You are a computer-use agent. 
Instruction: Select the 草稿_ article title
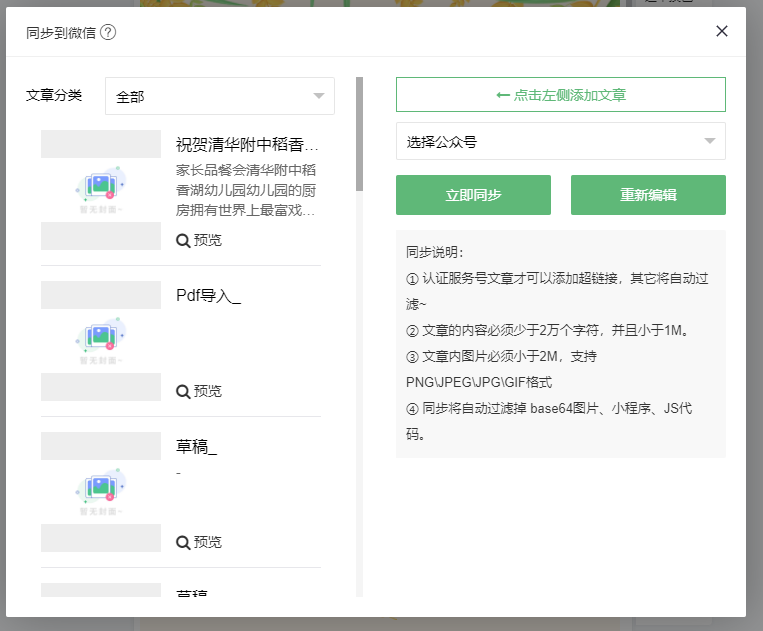pos(197,447)
